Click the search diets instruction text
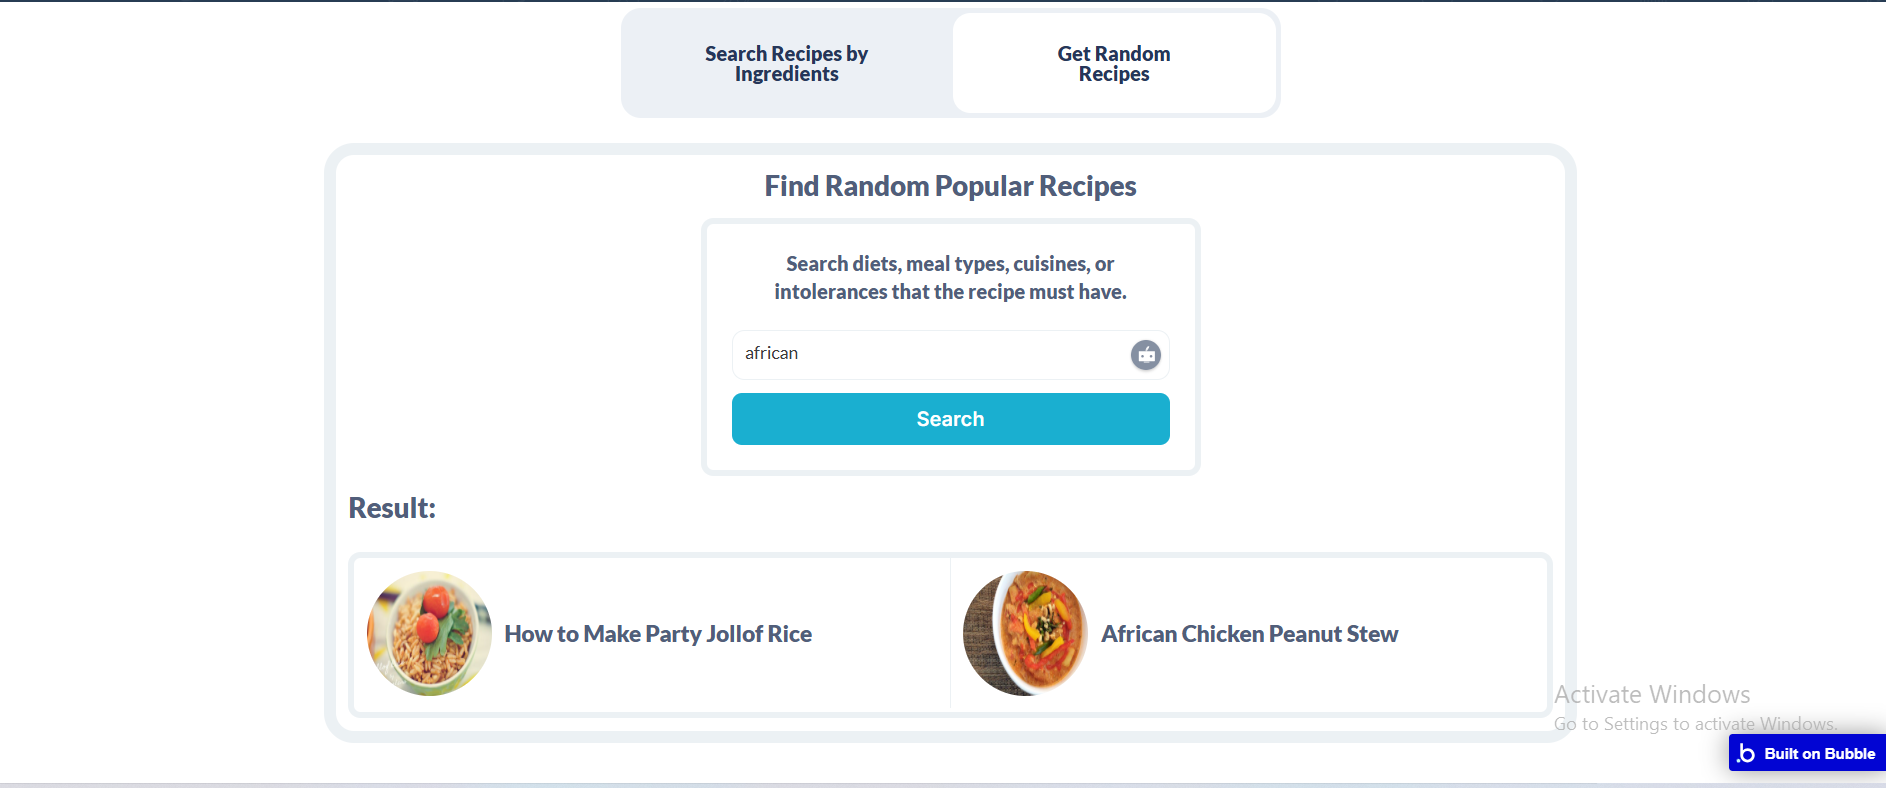The width and height of the screenshot is (1886, 788). [950, 278]
